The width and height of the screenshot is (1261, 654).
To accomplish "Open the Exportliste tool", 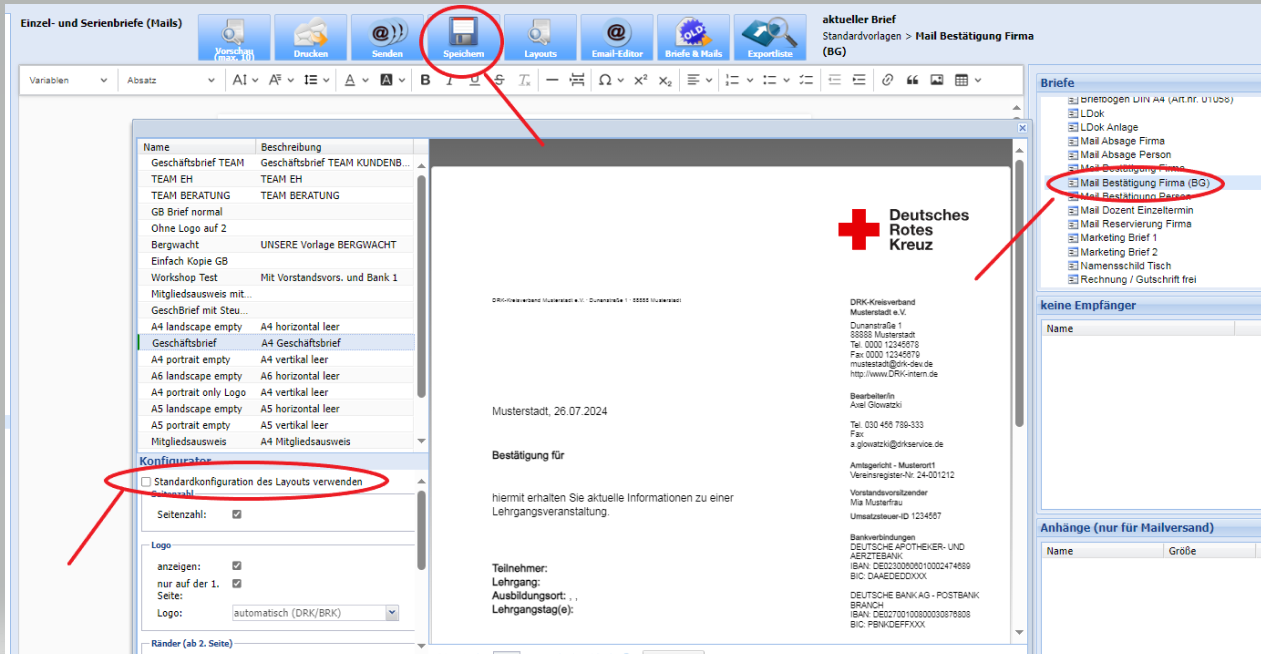I will pos(770,37).
